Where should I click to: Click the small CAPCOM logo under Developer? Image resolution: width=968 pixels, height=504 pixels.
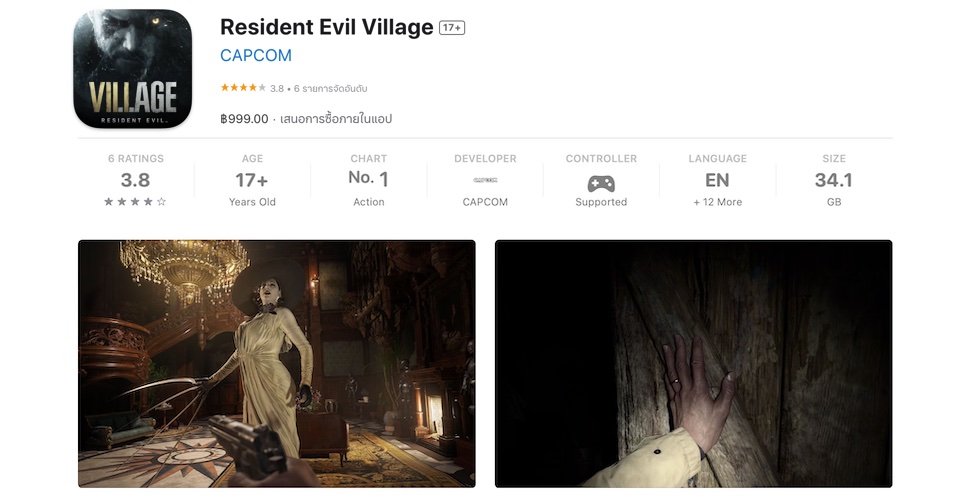485,180
